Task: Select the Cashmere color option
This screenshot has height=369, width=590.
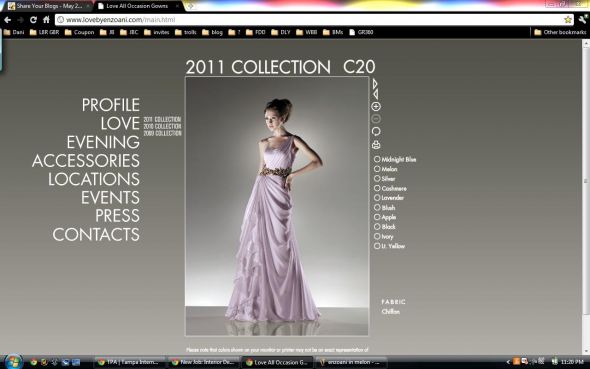Action: pyautogui.click(x=390, y=188)
